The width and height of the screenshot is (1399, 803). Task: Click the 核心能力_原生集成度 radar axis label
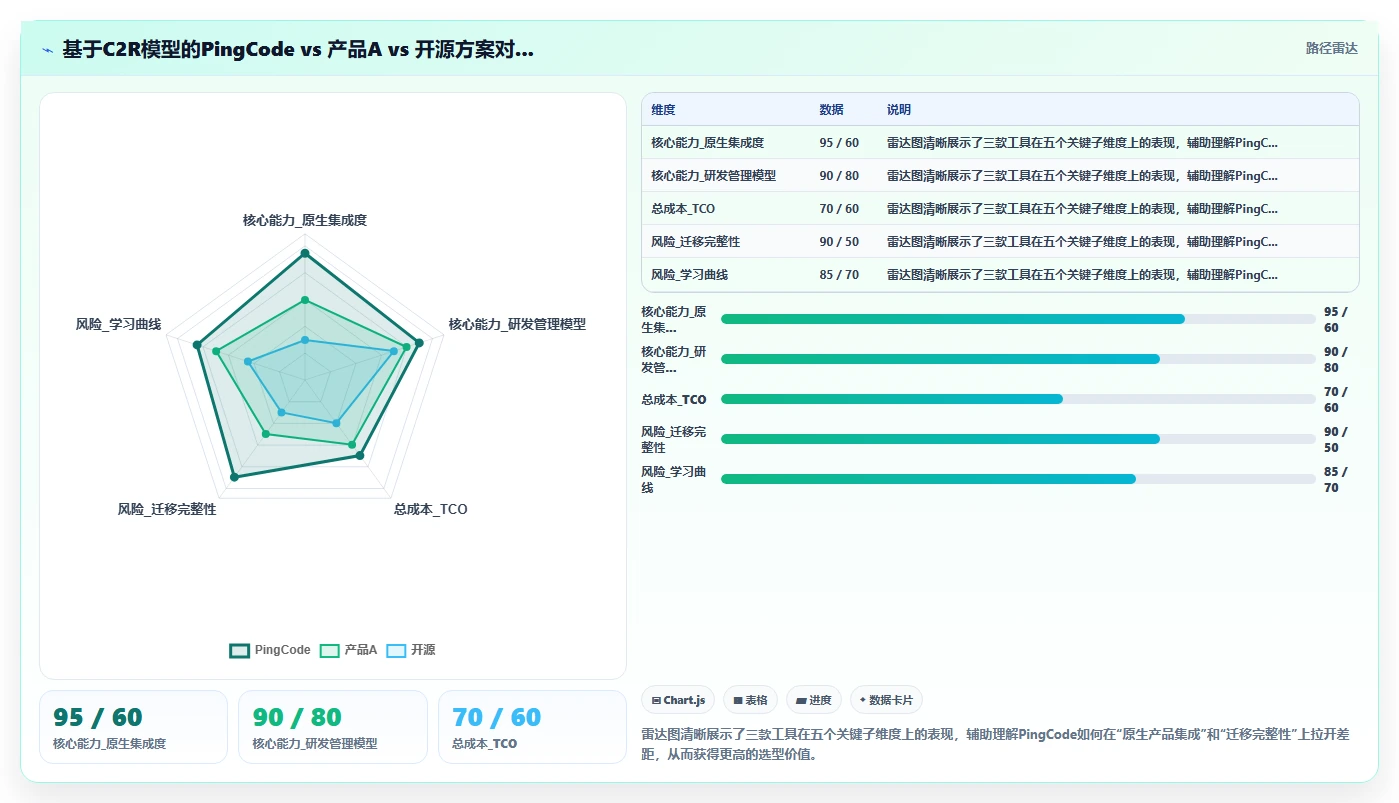[x=305, y=220]
